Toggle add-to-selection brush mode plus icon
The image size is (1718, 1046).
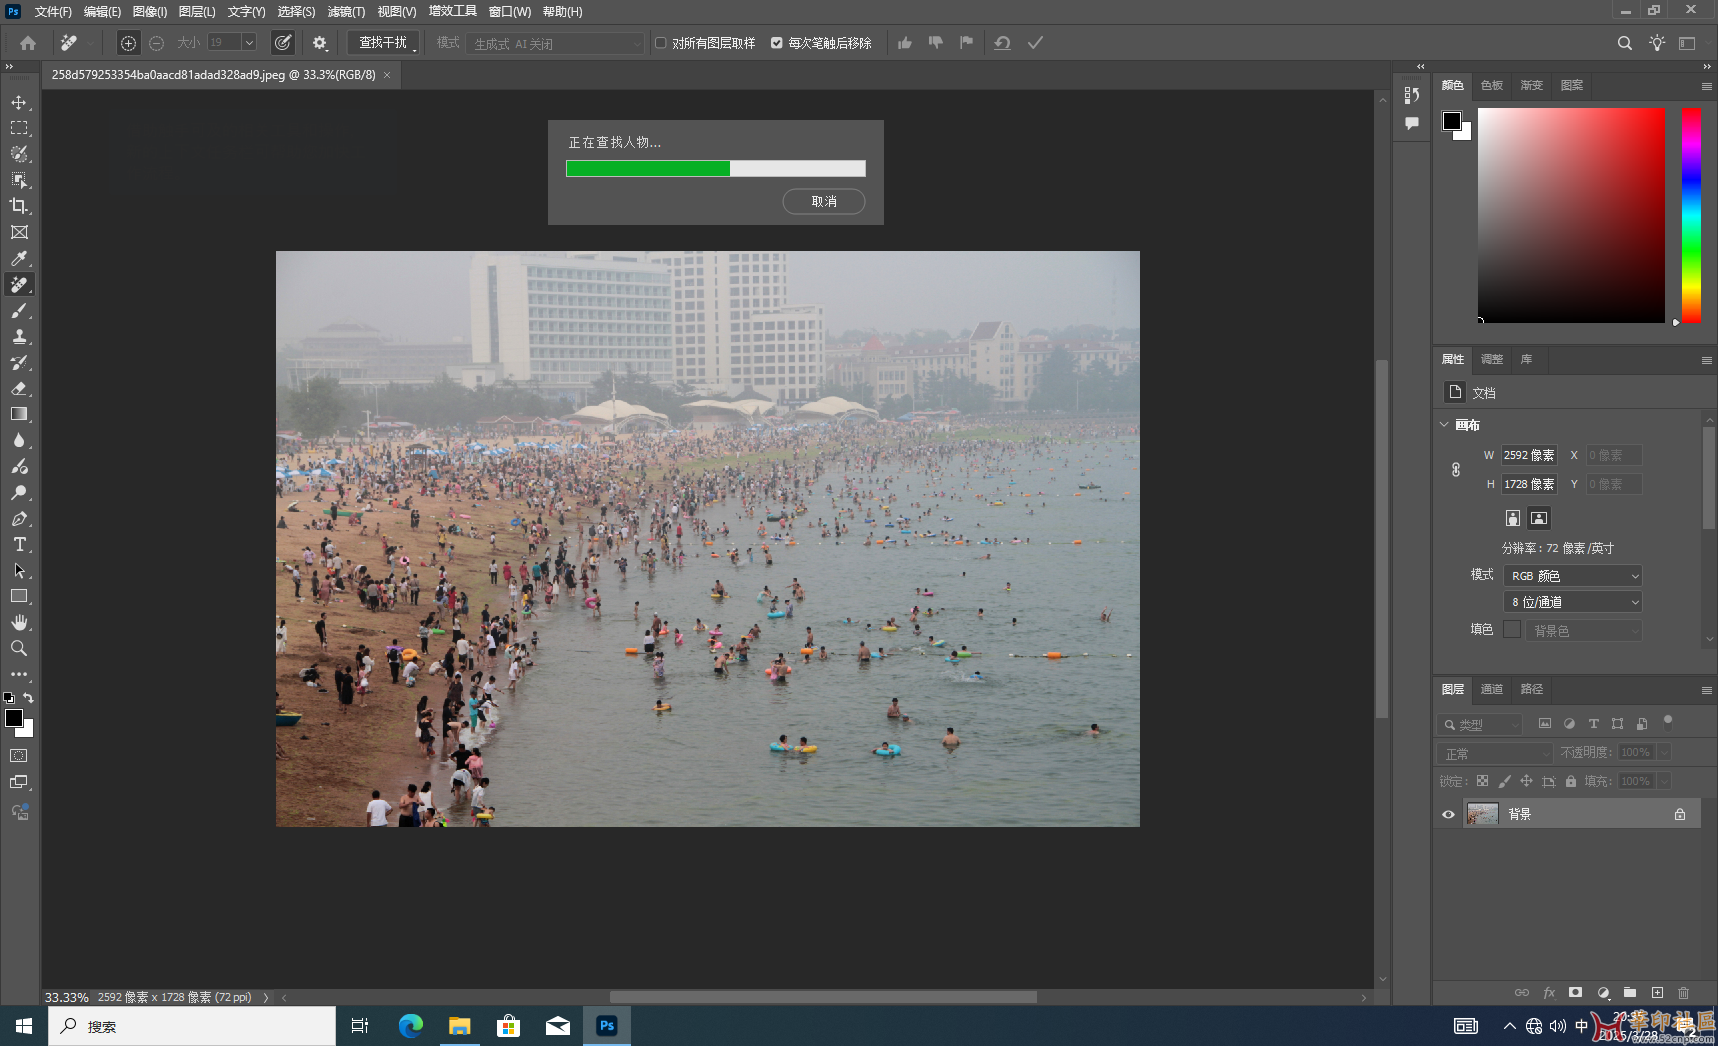point(128,43)
